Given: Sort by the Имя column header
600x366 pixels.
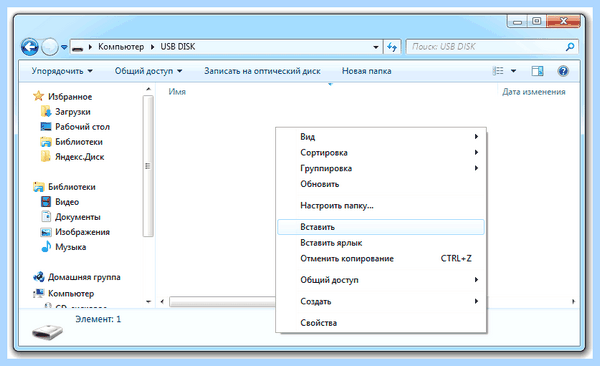Looking at the screenshot, I should (177, 92).
